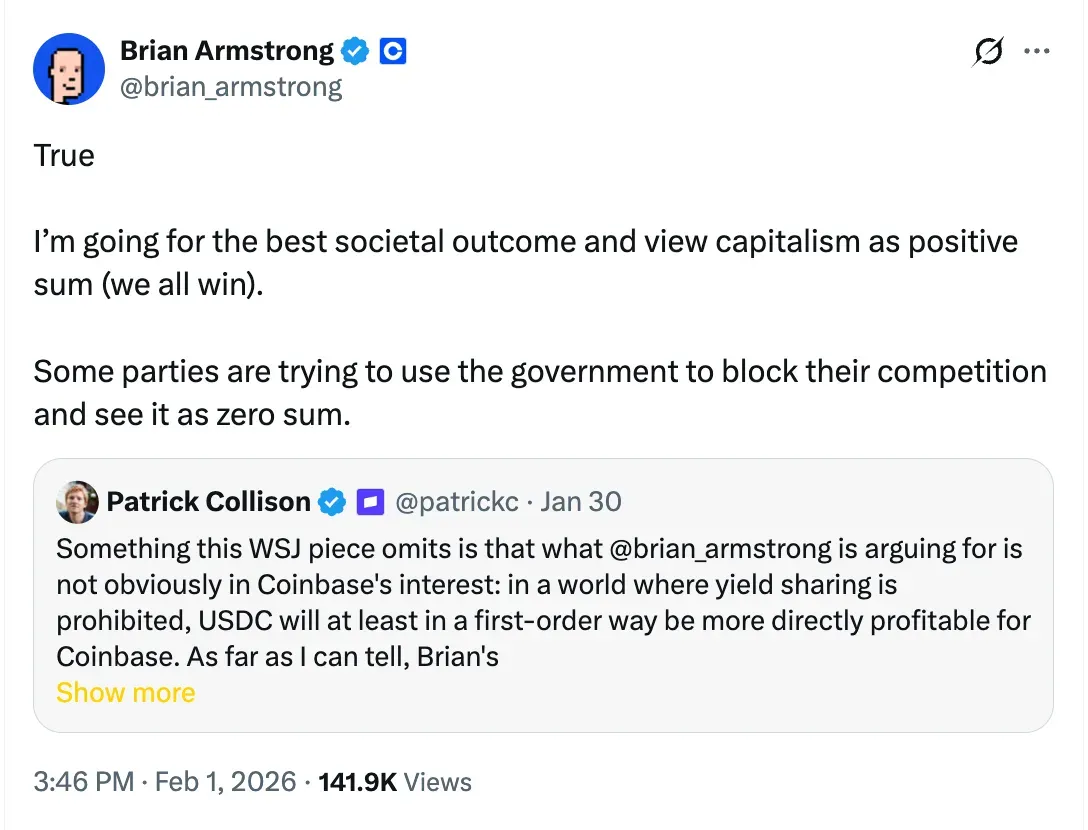1088x830 pixels.
Task: Open Grok analysis for this post
Action: point(988,53)
